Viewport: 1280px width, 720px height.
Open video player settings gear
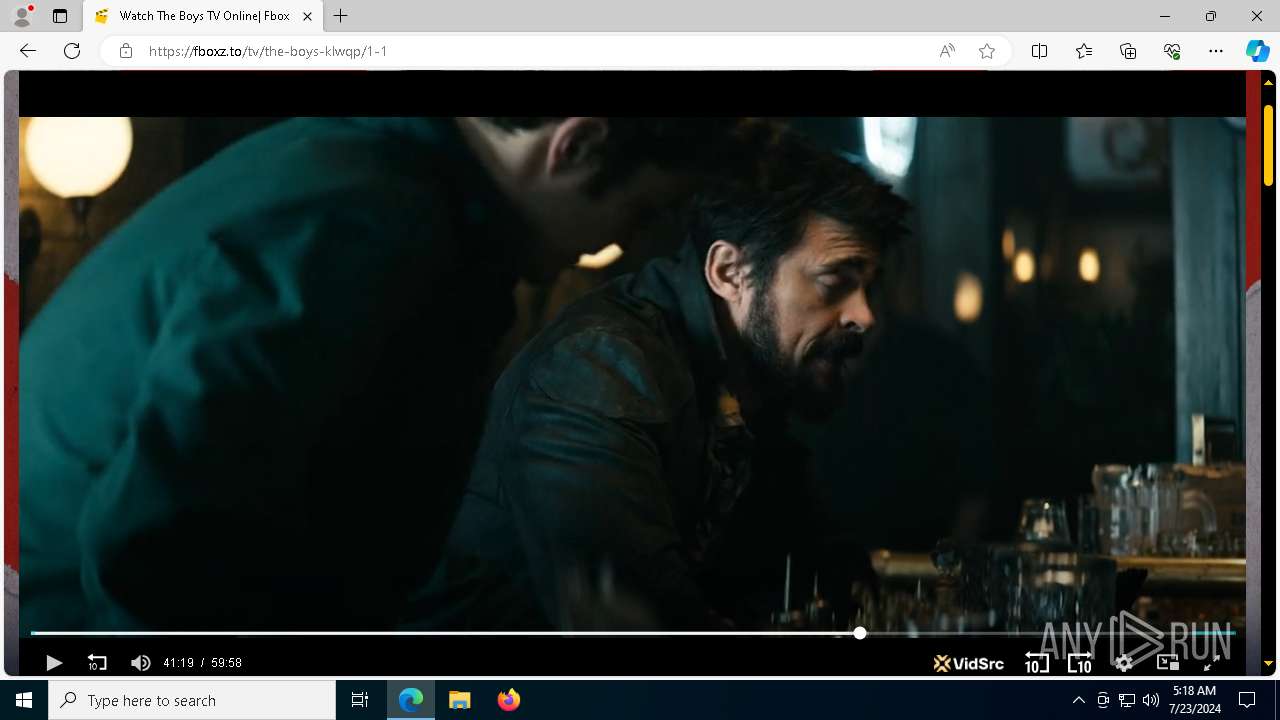coord(1124,662)
